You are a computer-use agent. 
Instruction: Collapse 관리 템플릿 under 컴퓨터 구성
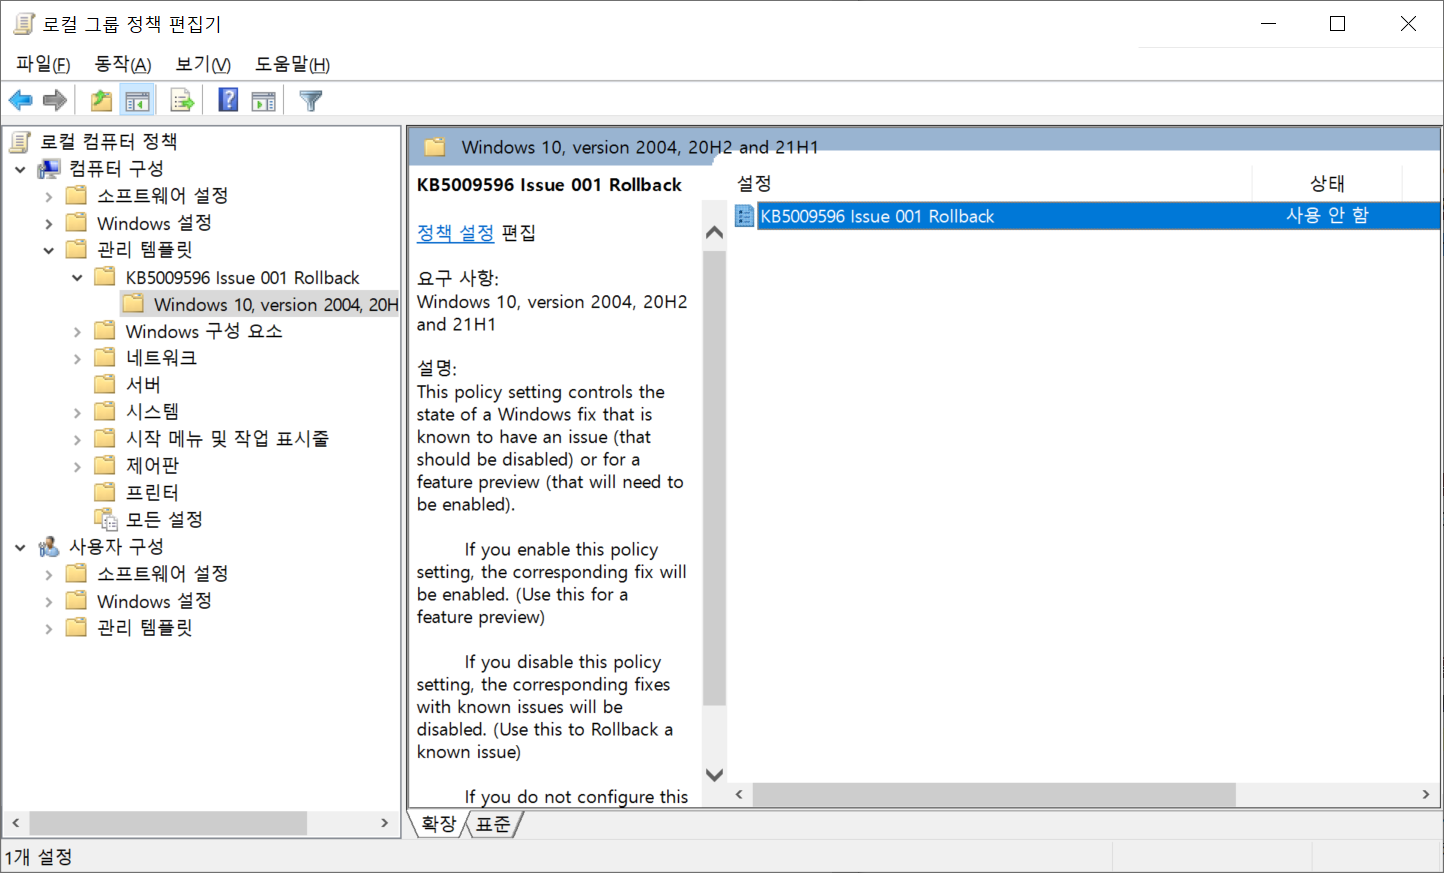point(49,250)
